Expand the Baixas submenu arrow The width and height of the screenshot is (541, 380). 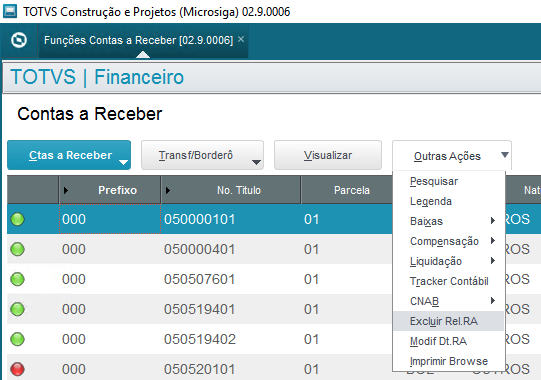click(x=493, y=221)
